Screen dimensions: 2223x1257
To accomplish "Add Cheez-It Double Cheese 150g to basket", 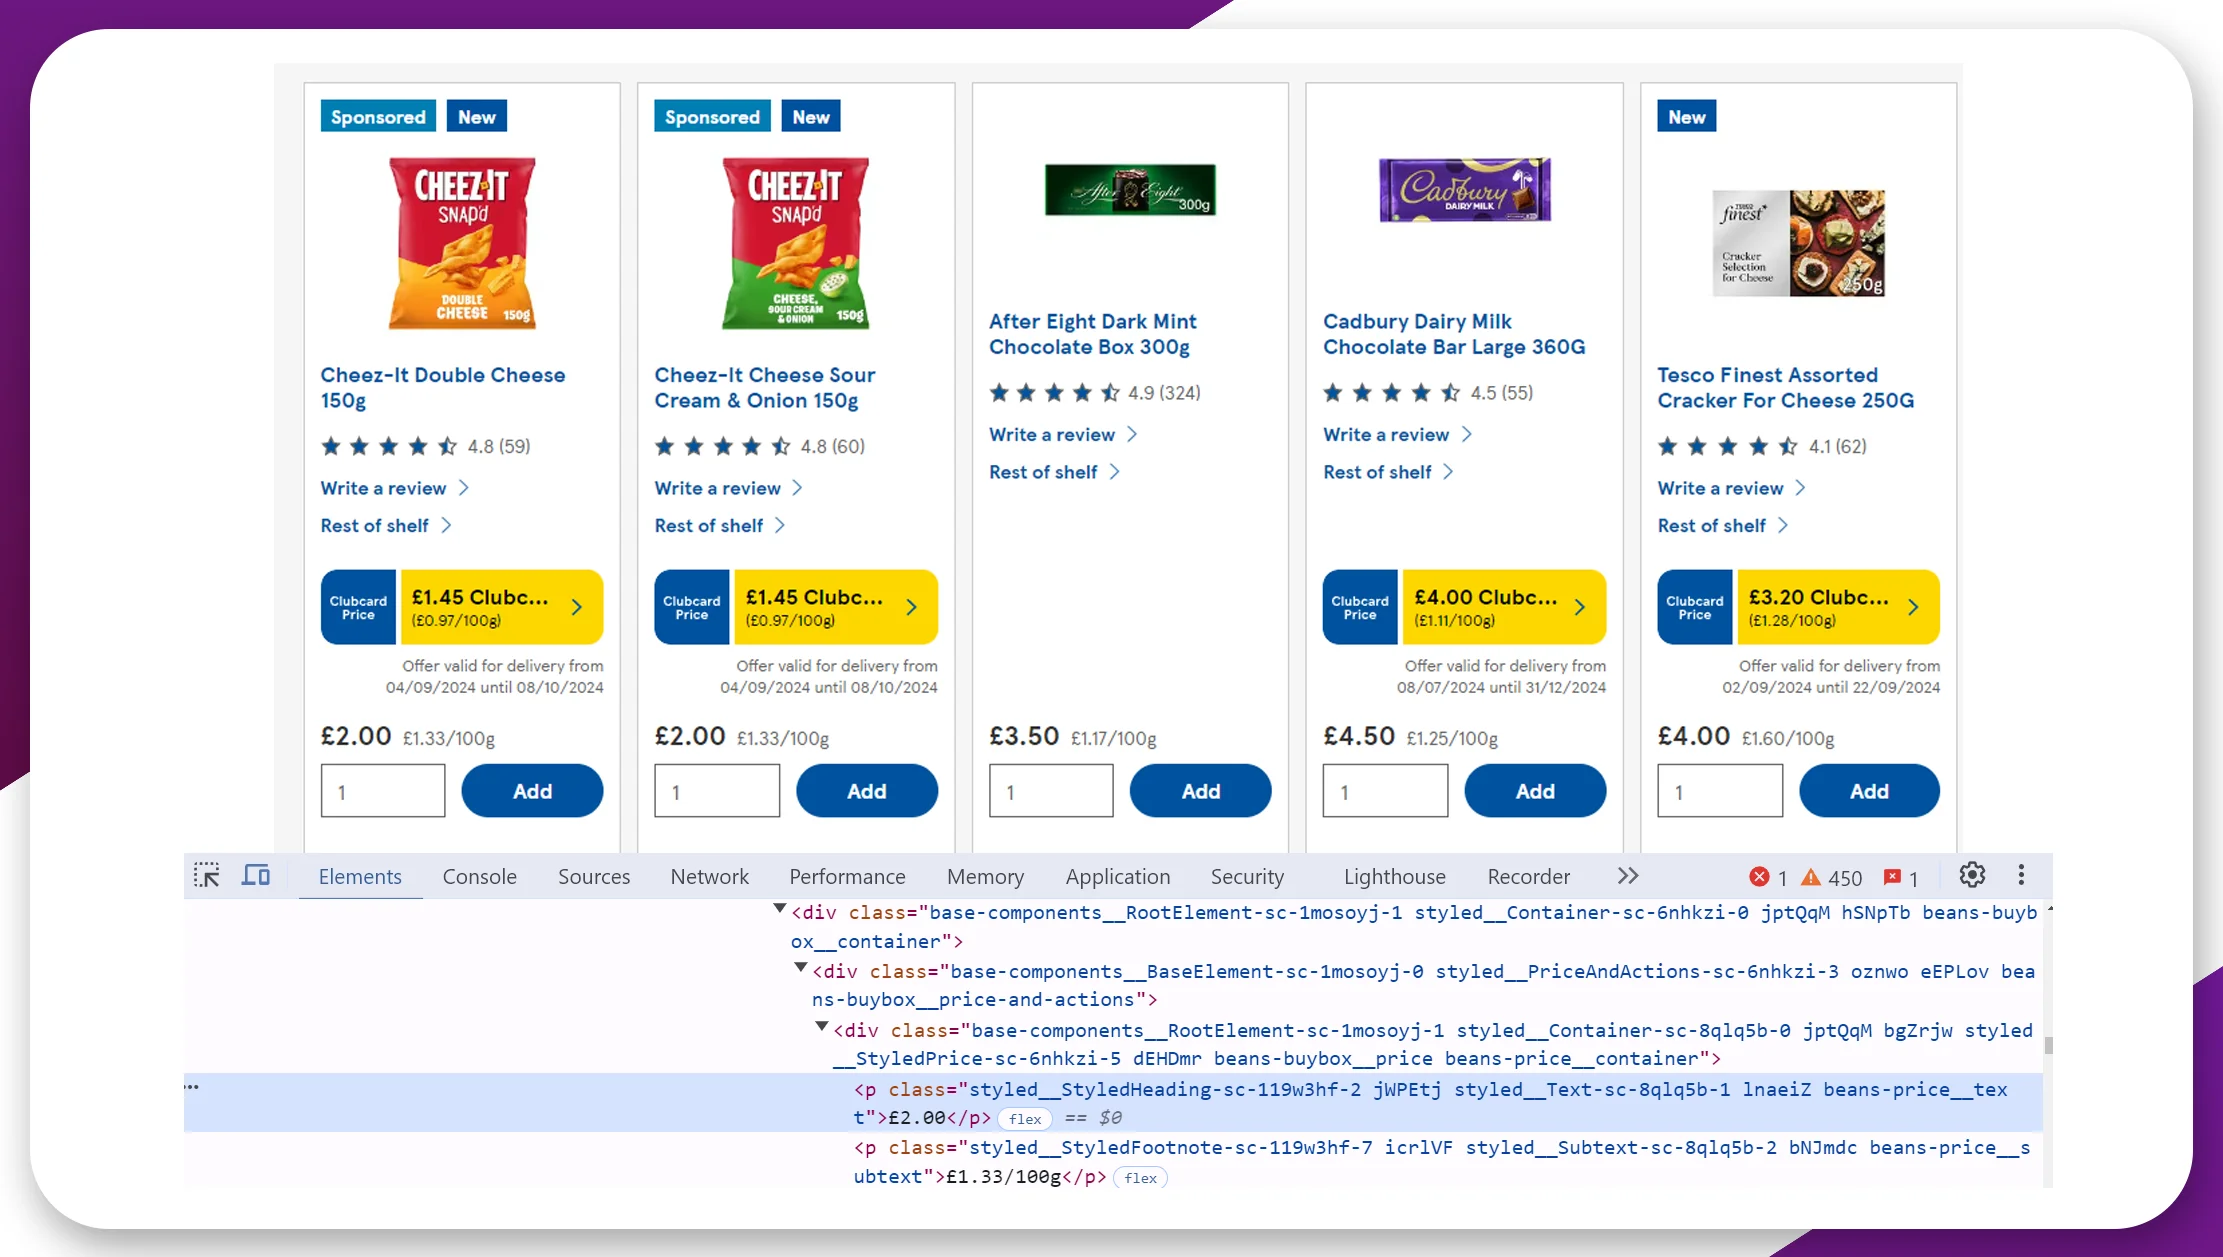I will [532, 791].
